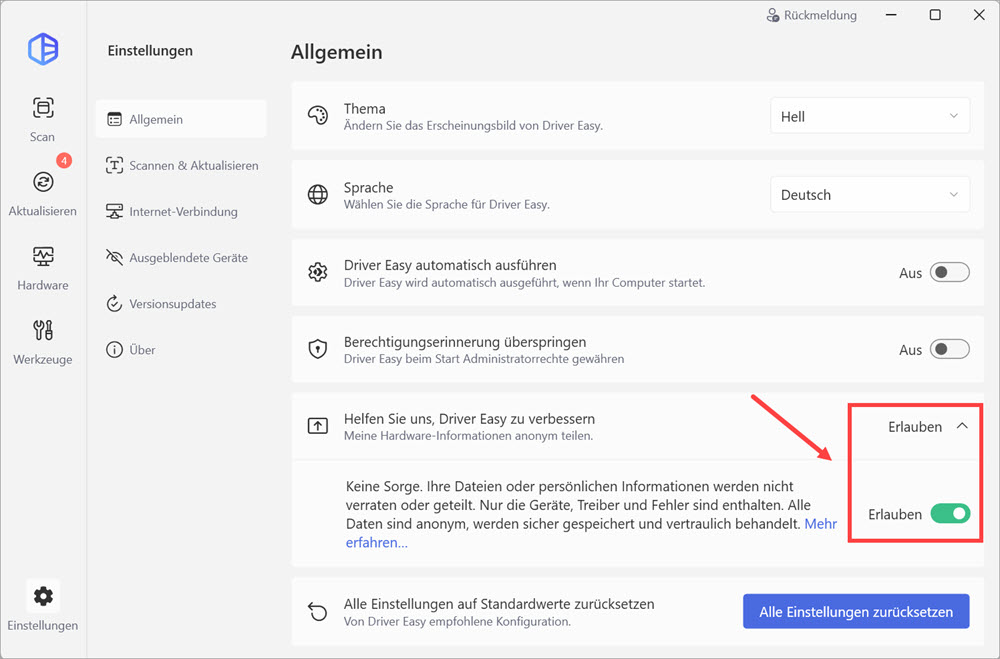Click Alle Einstellungen zurücksetzen button
Image resolution: width=1000 pixels, height=659 pixels.
[x=856, y=611]
